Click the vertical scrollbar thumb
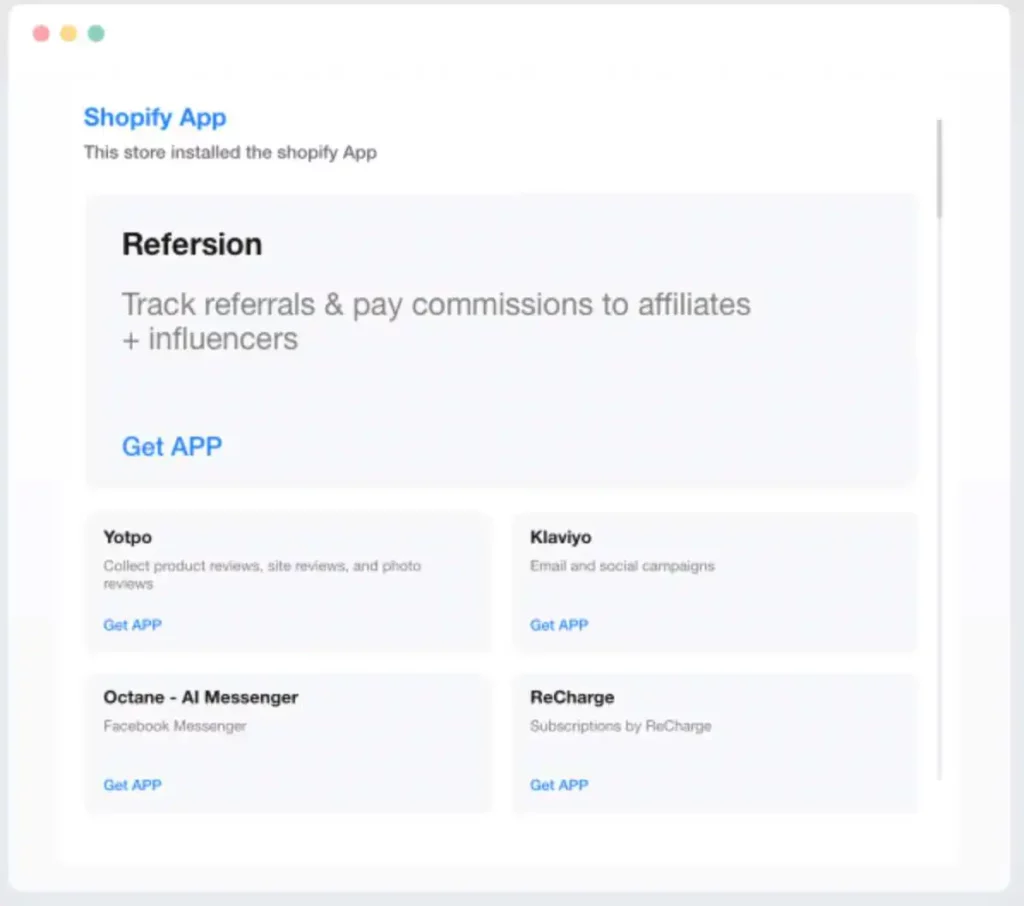 point(939,169)
